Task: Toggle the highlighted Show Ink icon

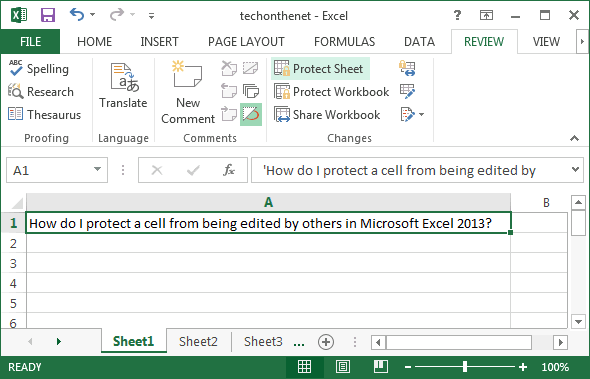Action: click(251, 114)
